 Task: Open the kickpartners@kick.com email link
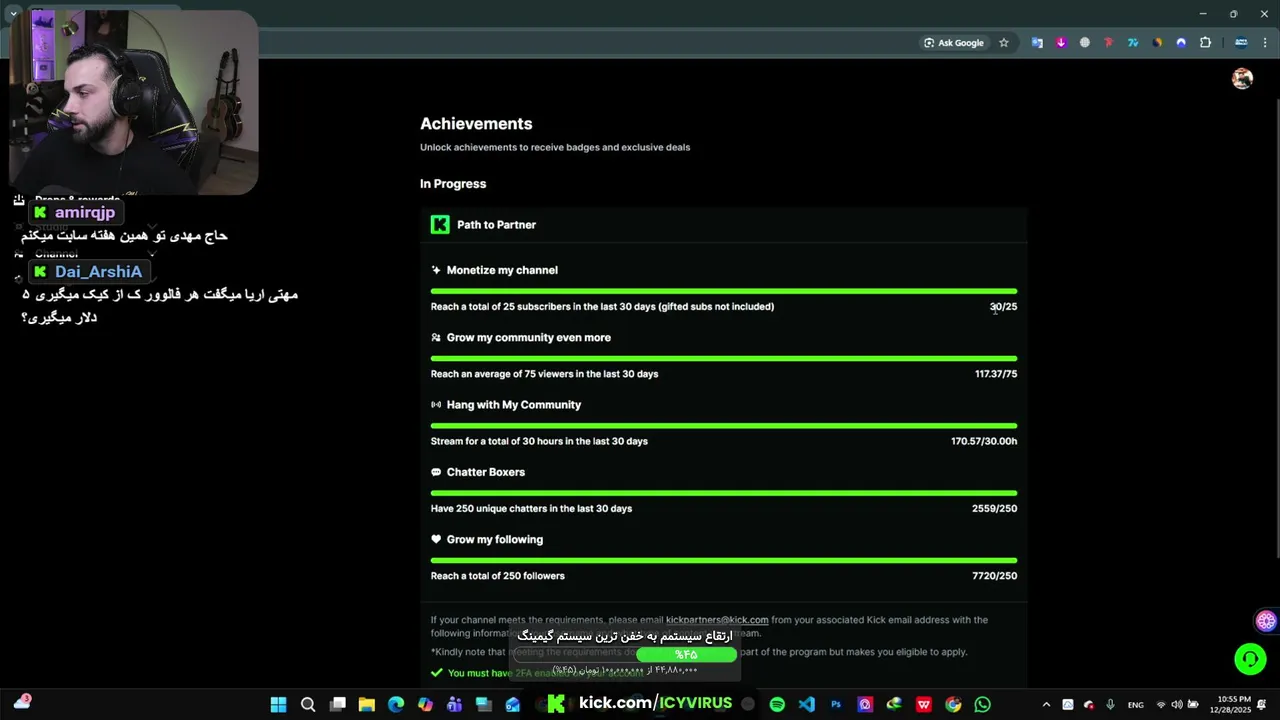pos(717,620)
